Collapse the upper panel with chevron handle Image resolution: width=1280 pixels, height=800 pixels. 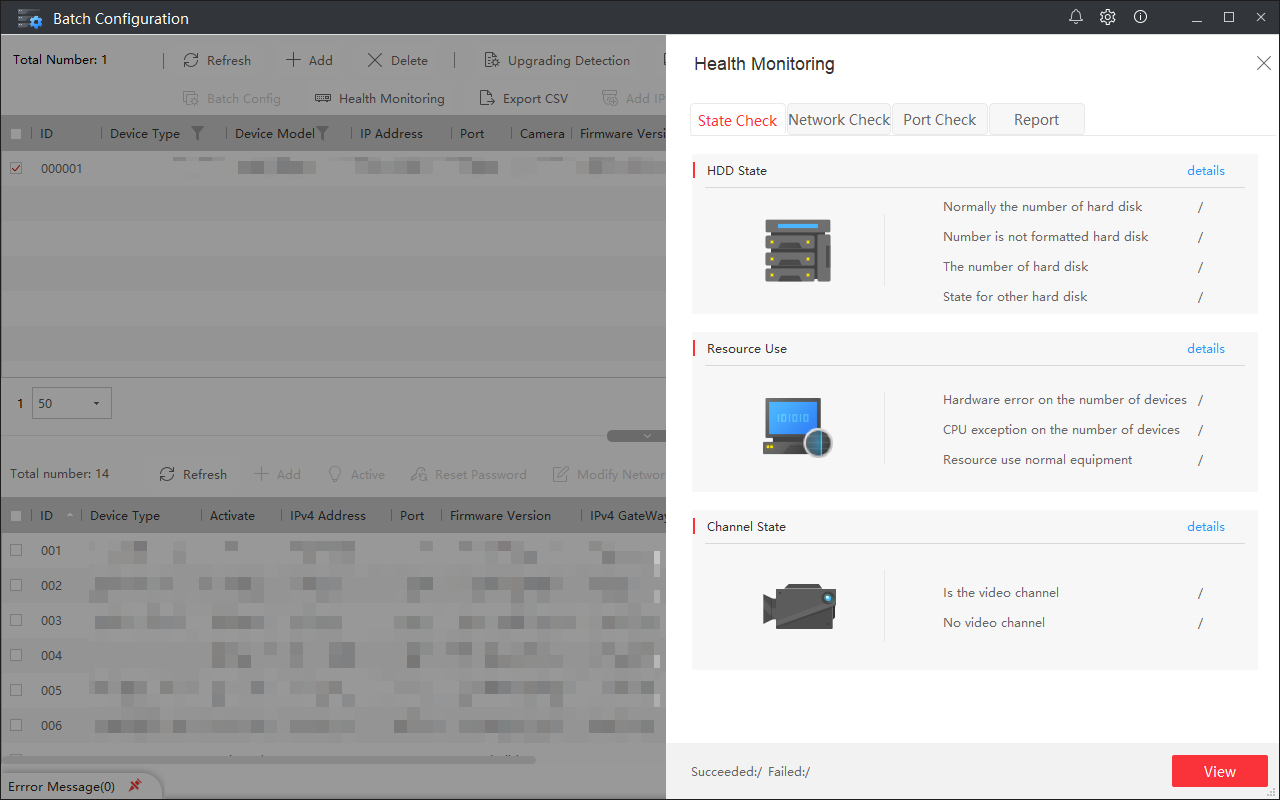(x=647, y=436)
